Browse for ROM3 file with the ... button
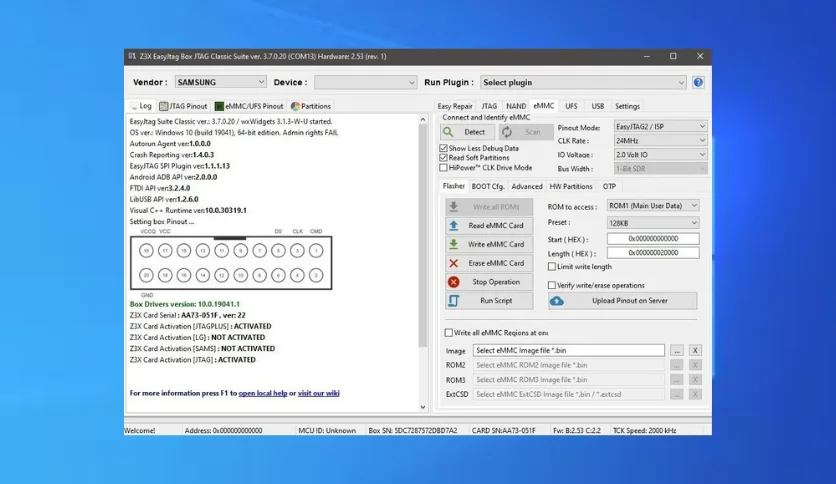 tap(677, 380)
